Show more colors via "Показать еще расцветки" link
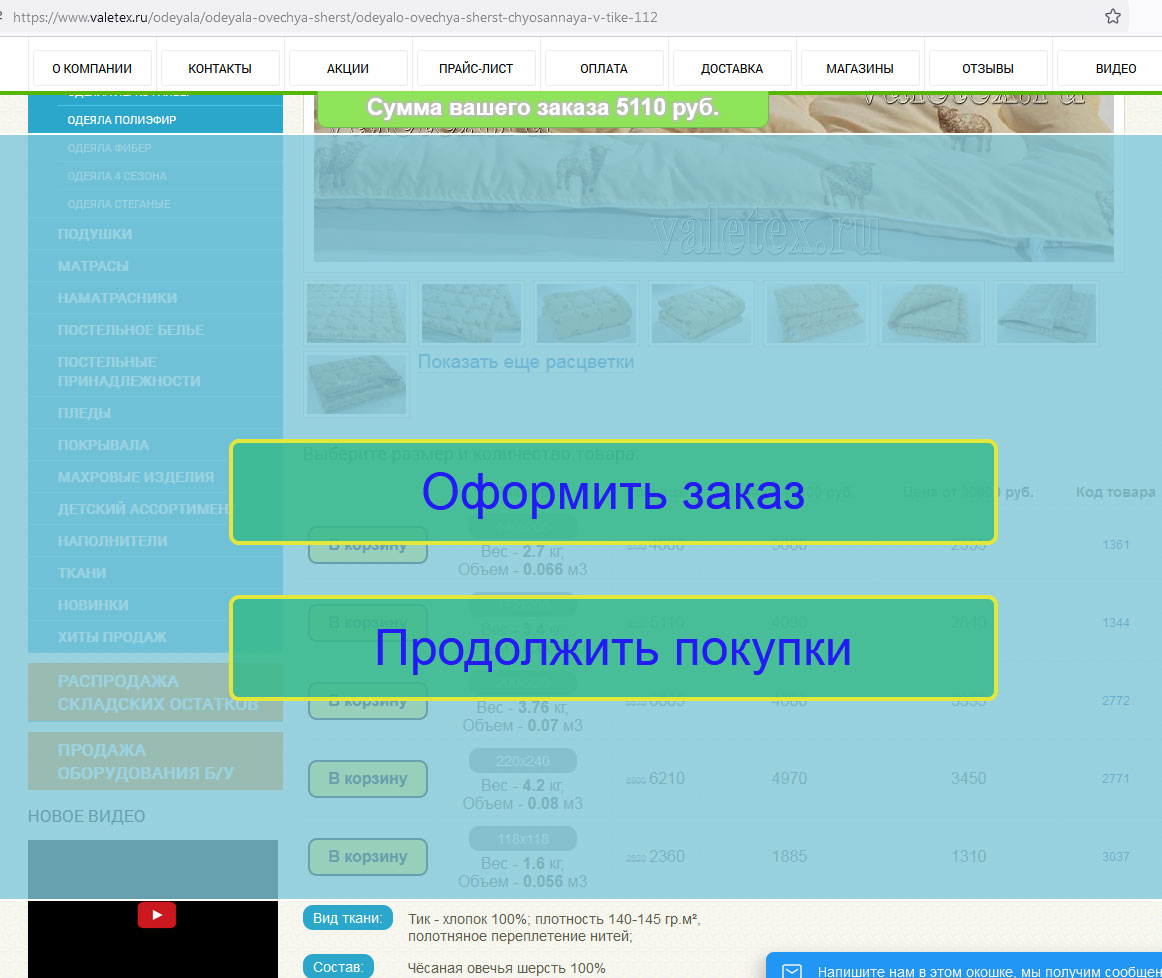Image resolution: width=1162 pixels, height=978 pixels. [x=527, y=361]
